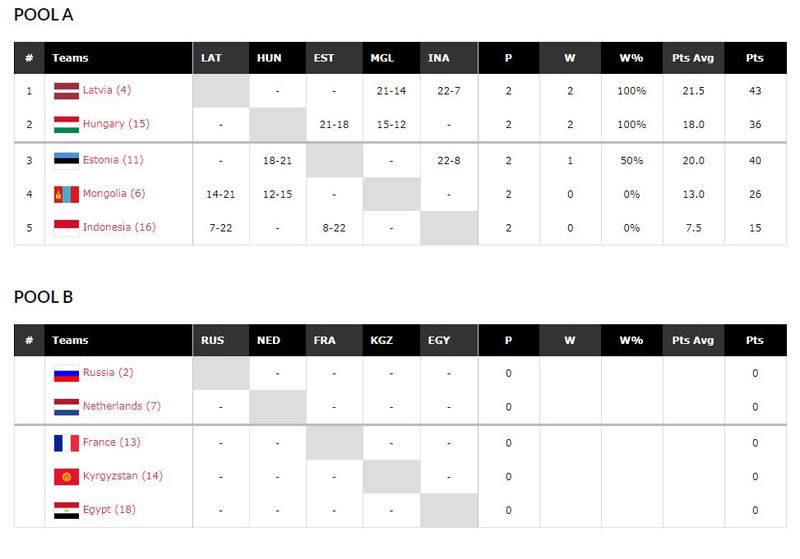Screen dimensions: 800x559
Task: Open the Estonia (11) team link
Action: (113, 160)
